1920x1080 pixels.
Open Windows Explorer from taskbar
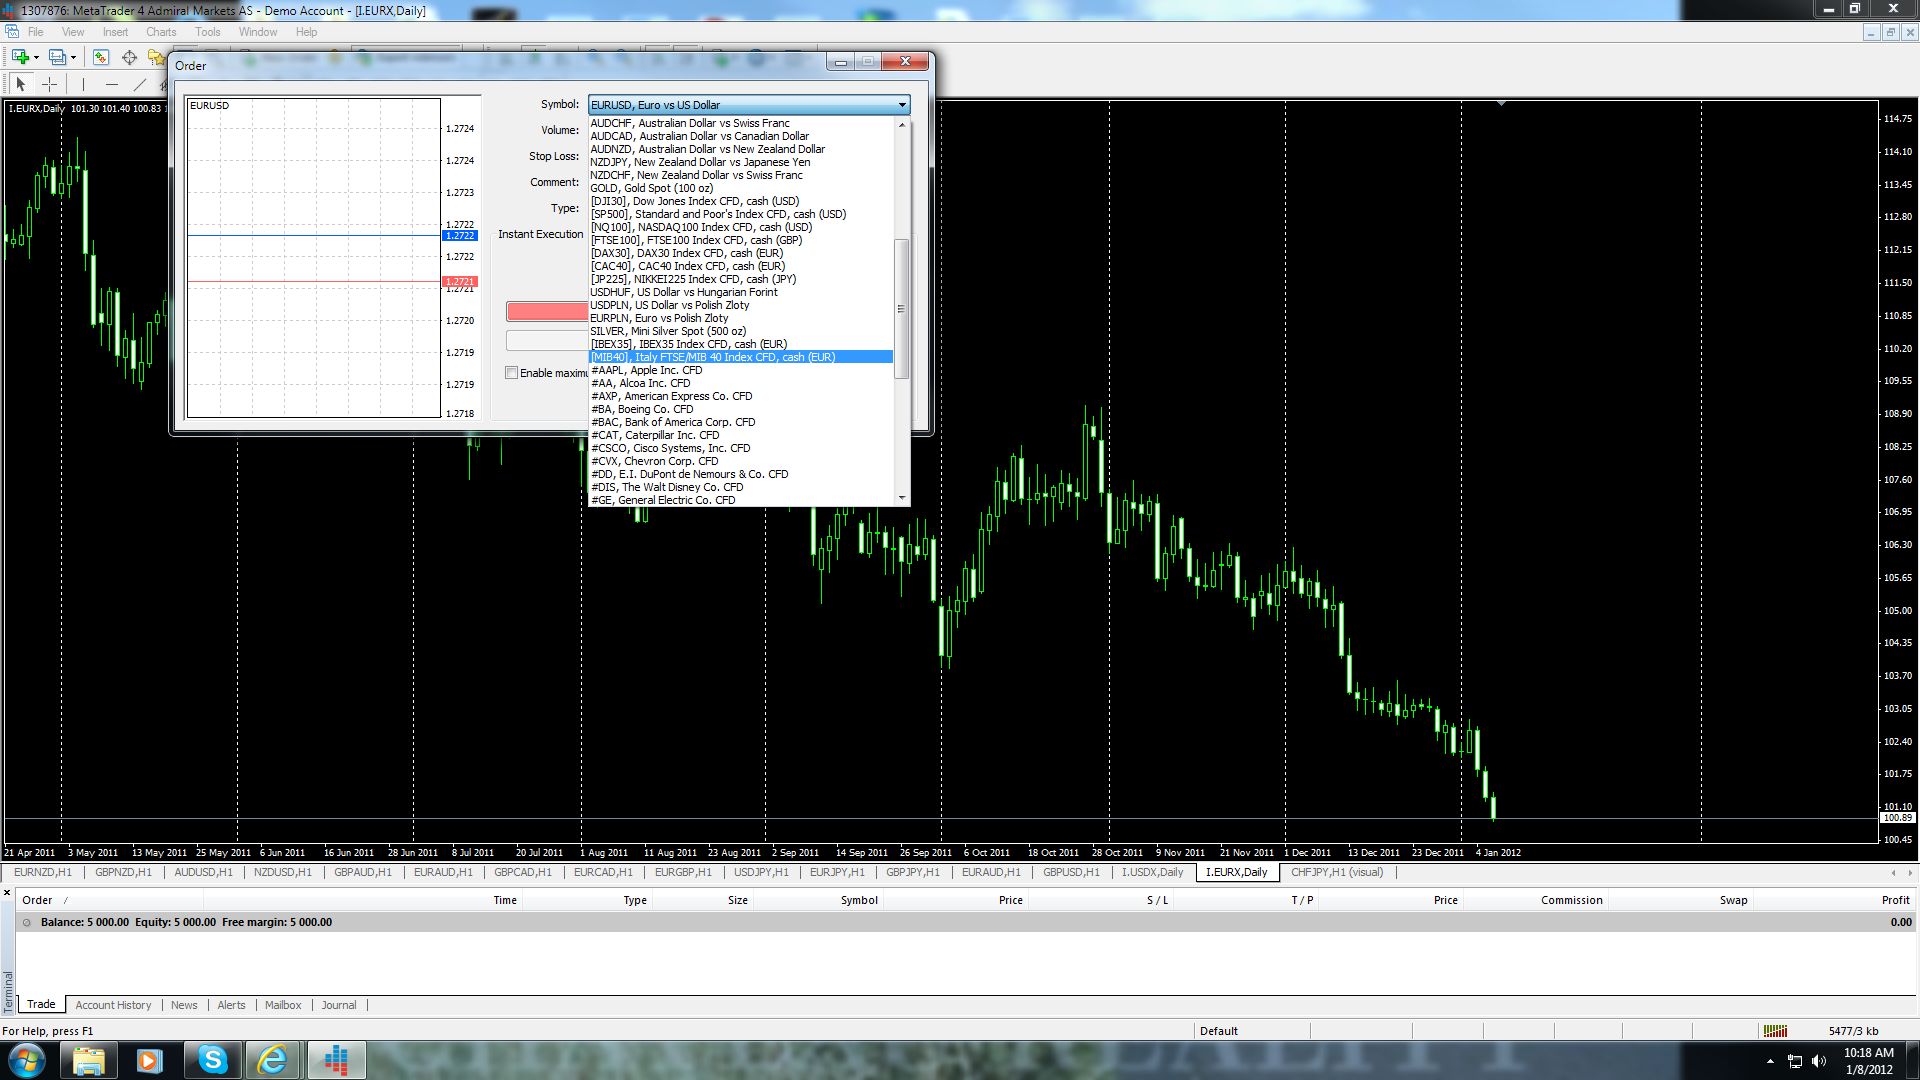point(88,1060)
